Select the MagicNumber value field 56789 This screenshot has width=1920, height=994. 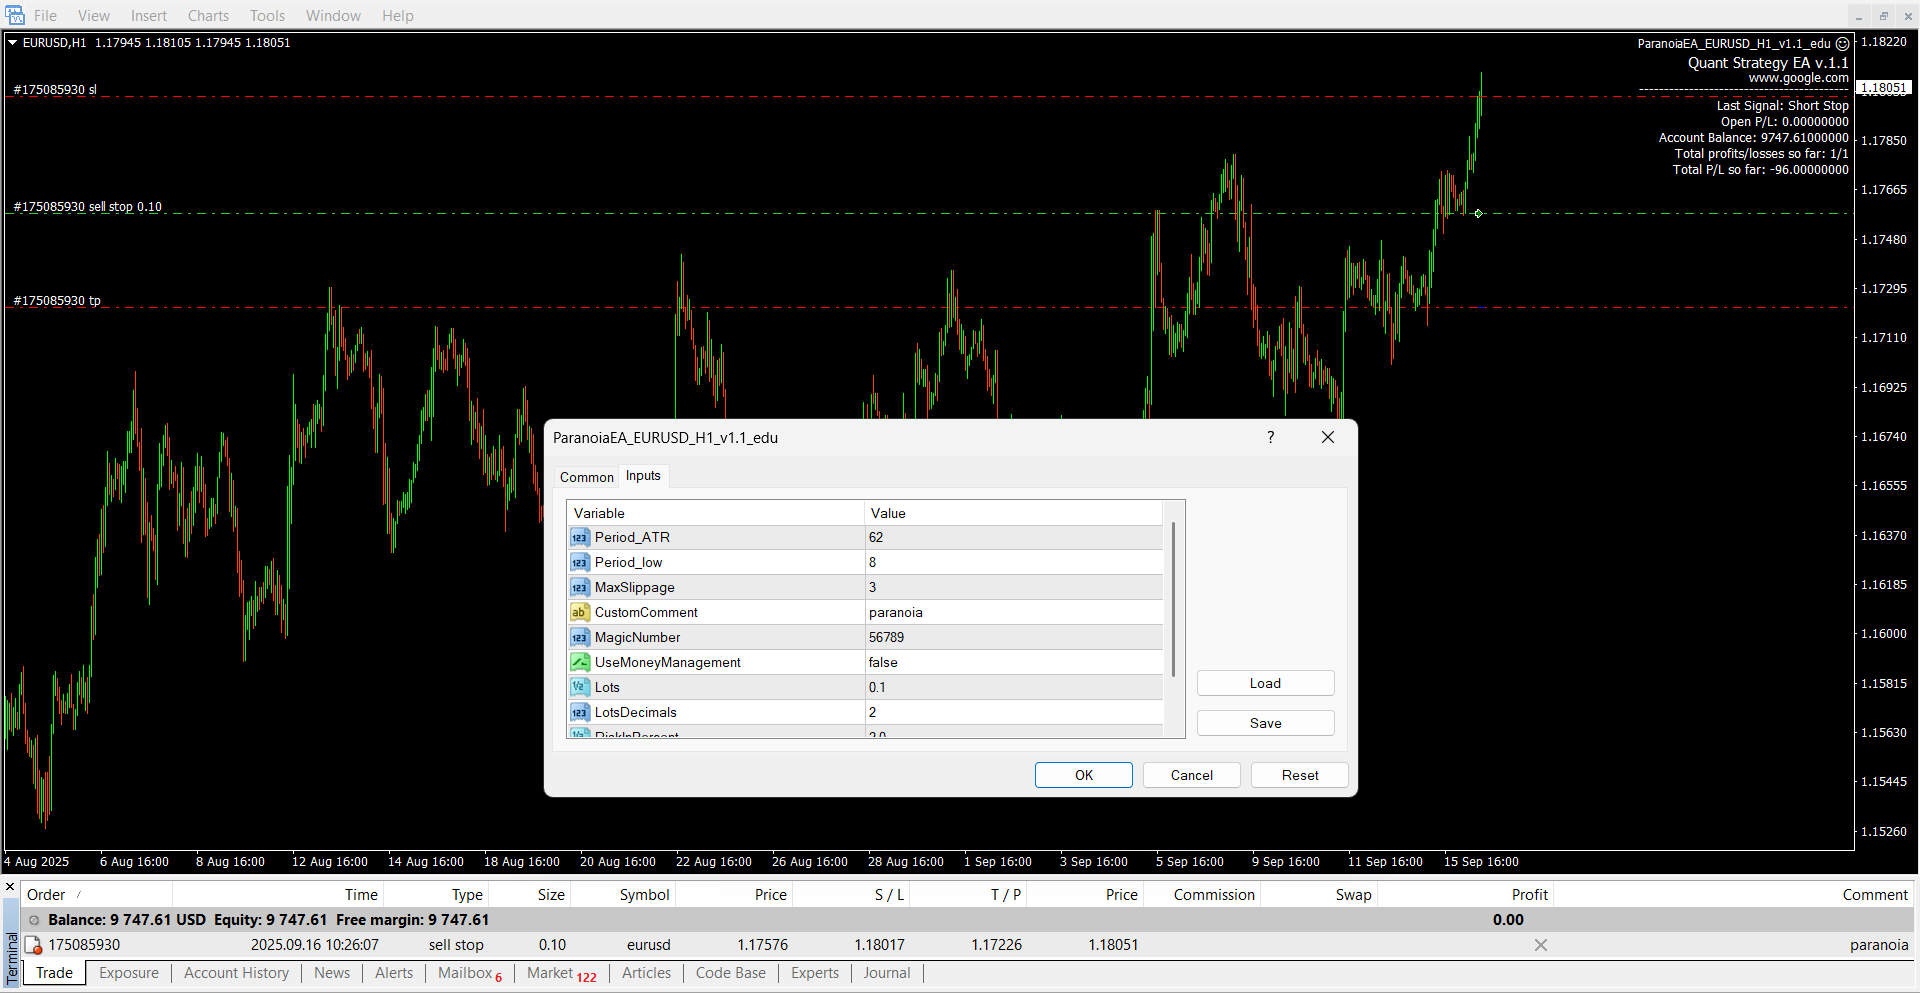(x=1012, y=638)
